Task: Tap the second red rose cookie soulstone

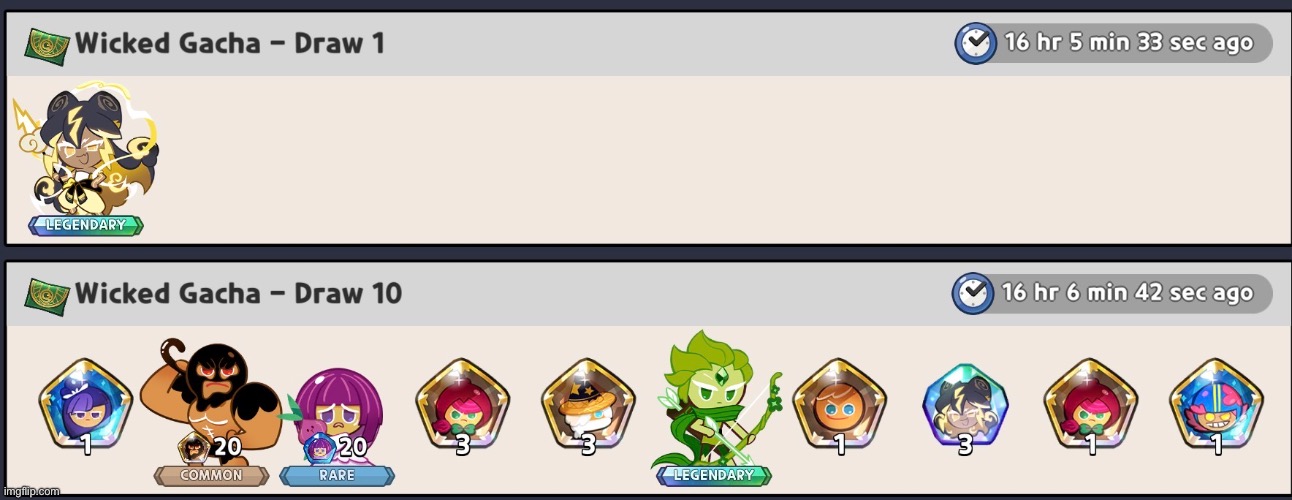Action: pyautogui.click(x=1091, y=402)
